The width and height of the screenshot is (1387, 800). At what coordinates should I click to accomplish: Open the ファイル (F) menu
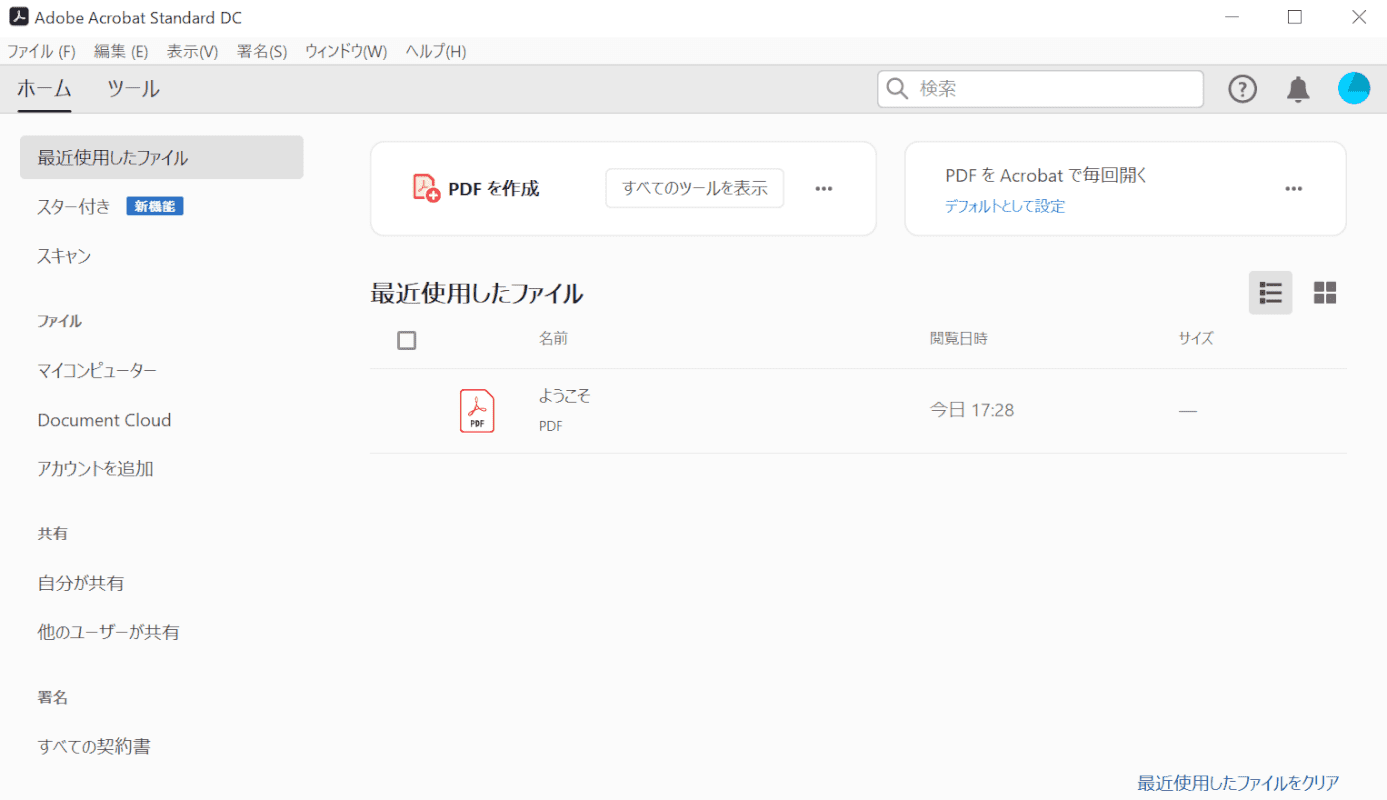[41, 51]
